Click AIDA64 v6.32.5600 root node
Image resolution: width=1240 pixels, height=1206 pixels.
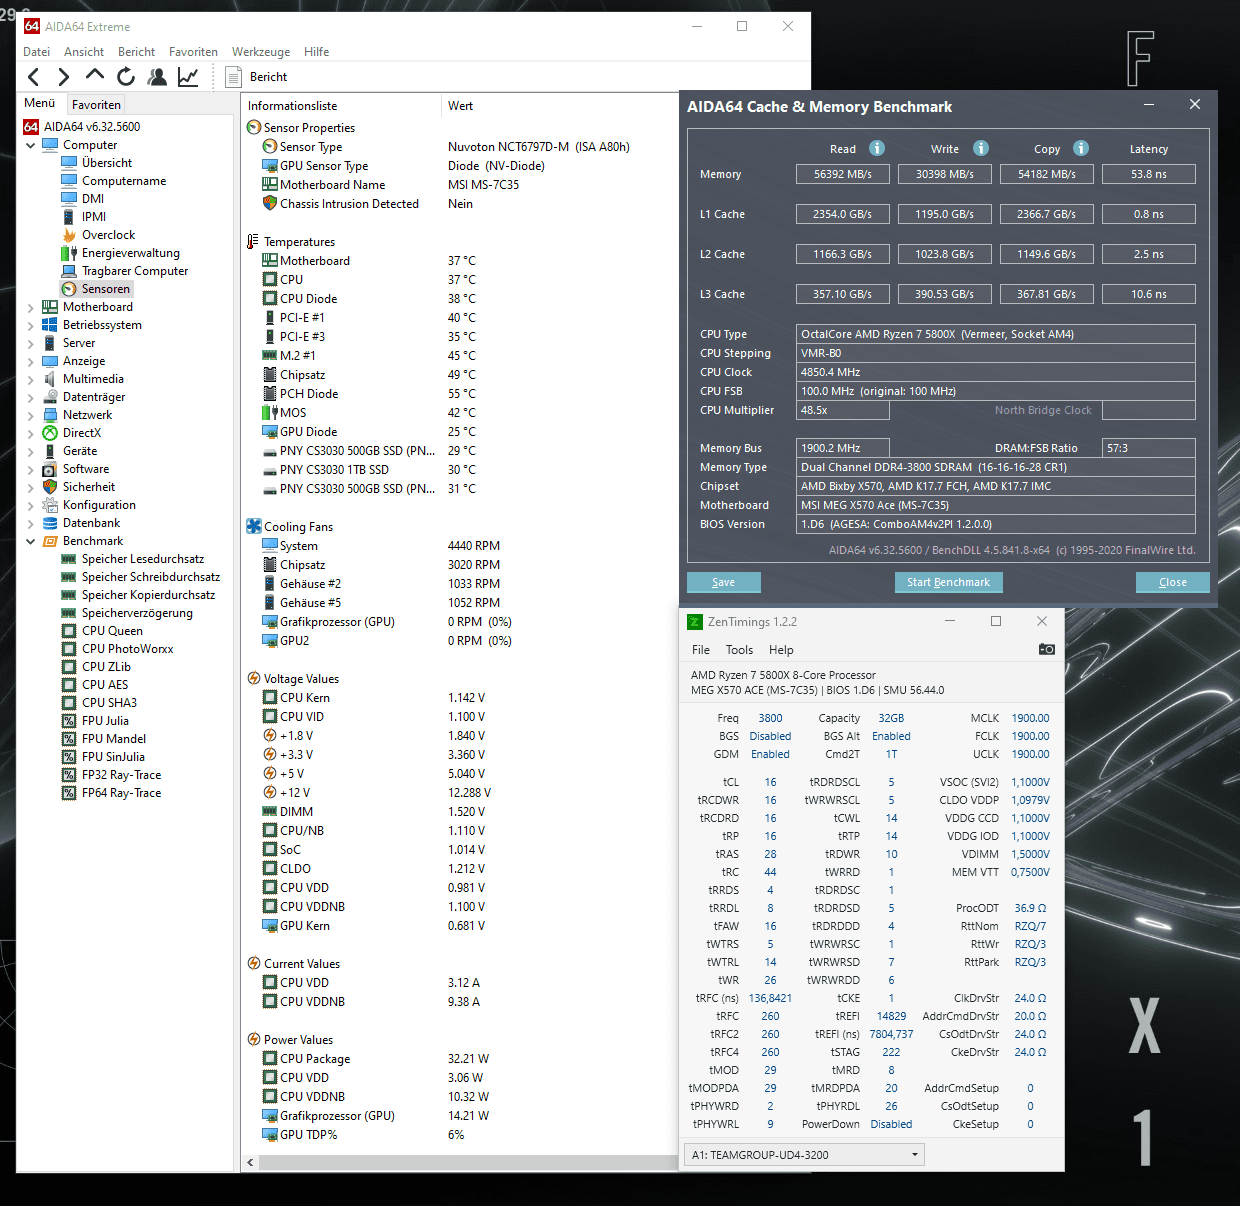(92, 127)
